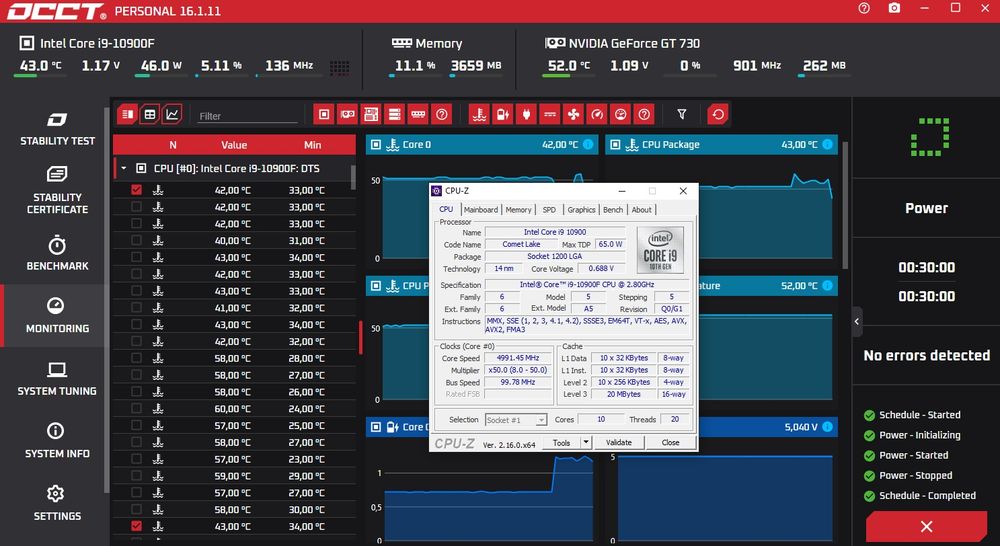
Task: Show info for CPU Package graph
Action: click(827, 144)
